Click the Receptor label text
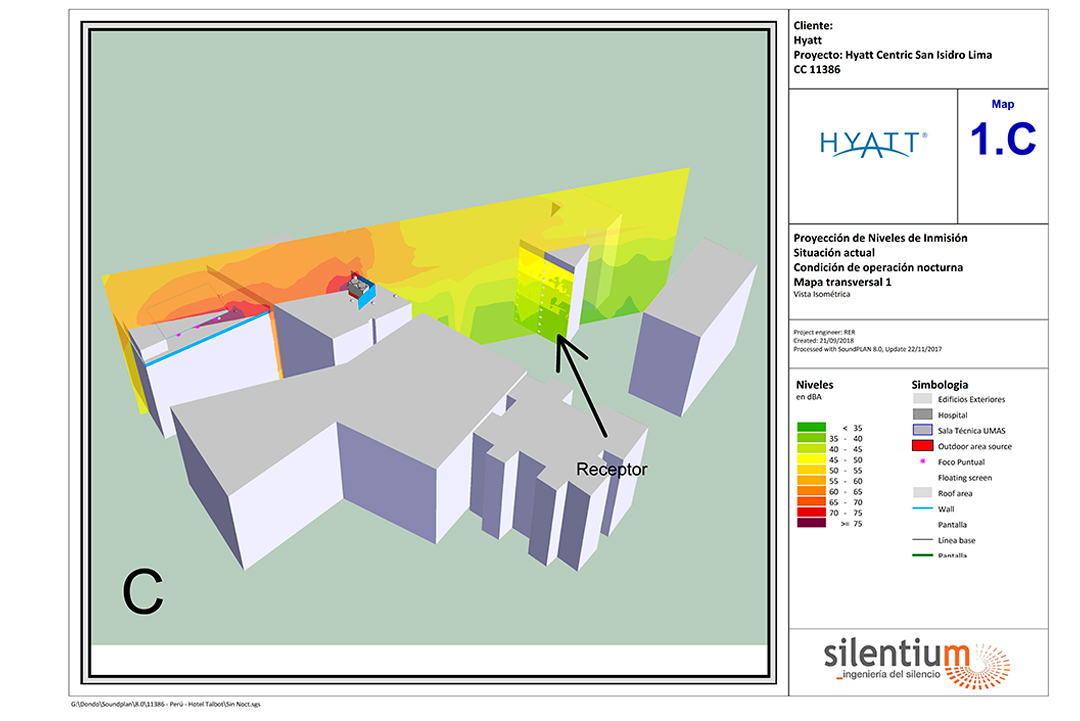 tap(612, 469)
